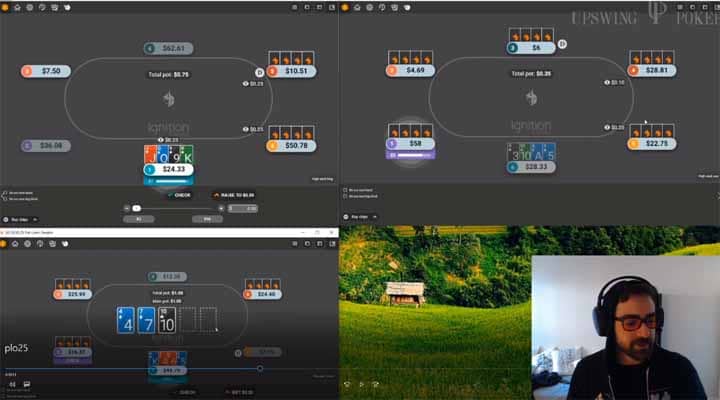
Task: Click the chicken icon in top-right table toolbar
Action: [x=407, y=7]
